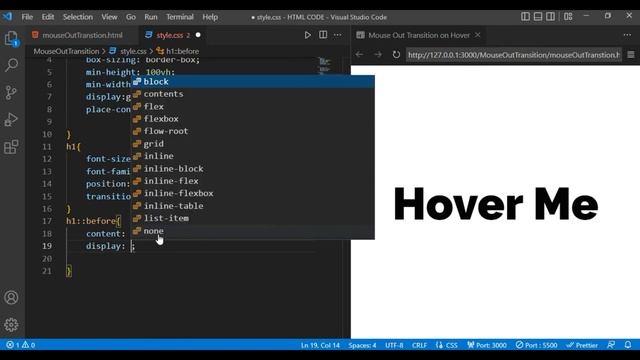Viewport: 640px width, 360px height.
Task: Click the notifications bell in status bar
Action: (x=628, y=345)
